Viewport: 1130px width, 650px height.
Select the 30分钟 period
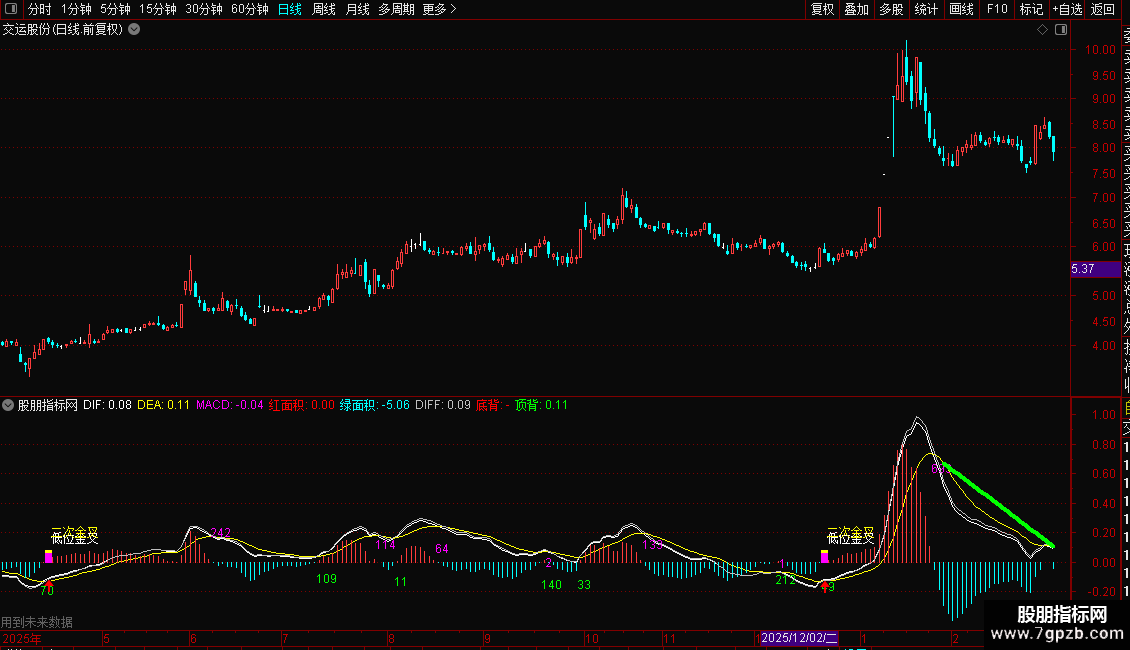[204, 9]
